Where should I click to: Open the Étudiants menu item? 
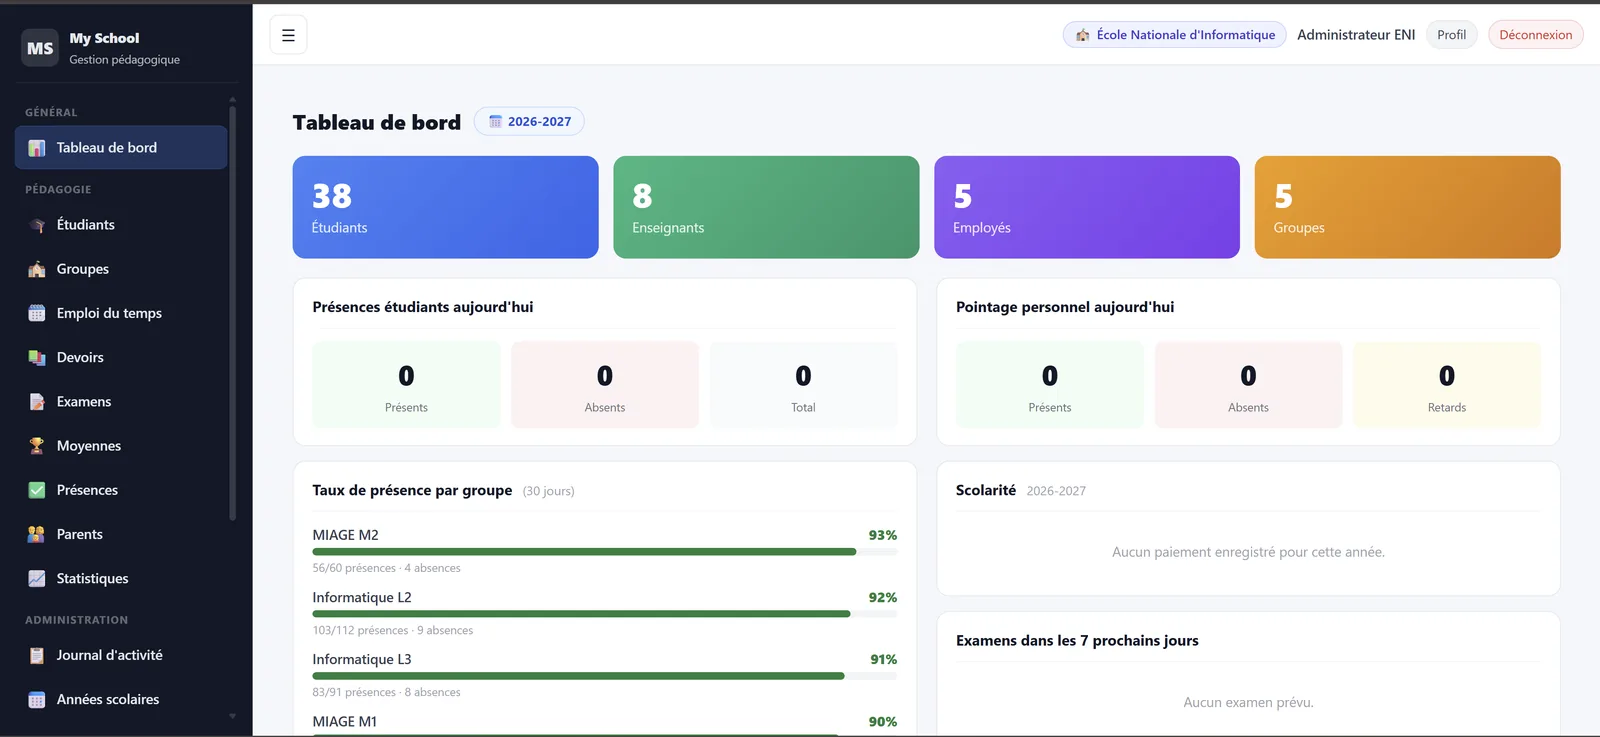click(121, 225)
